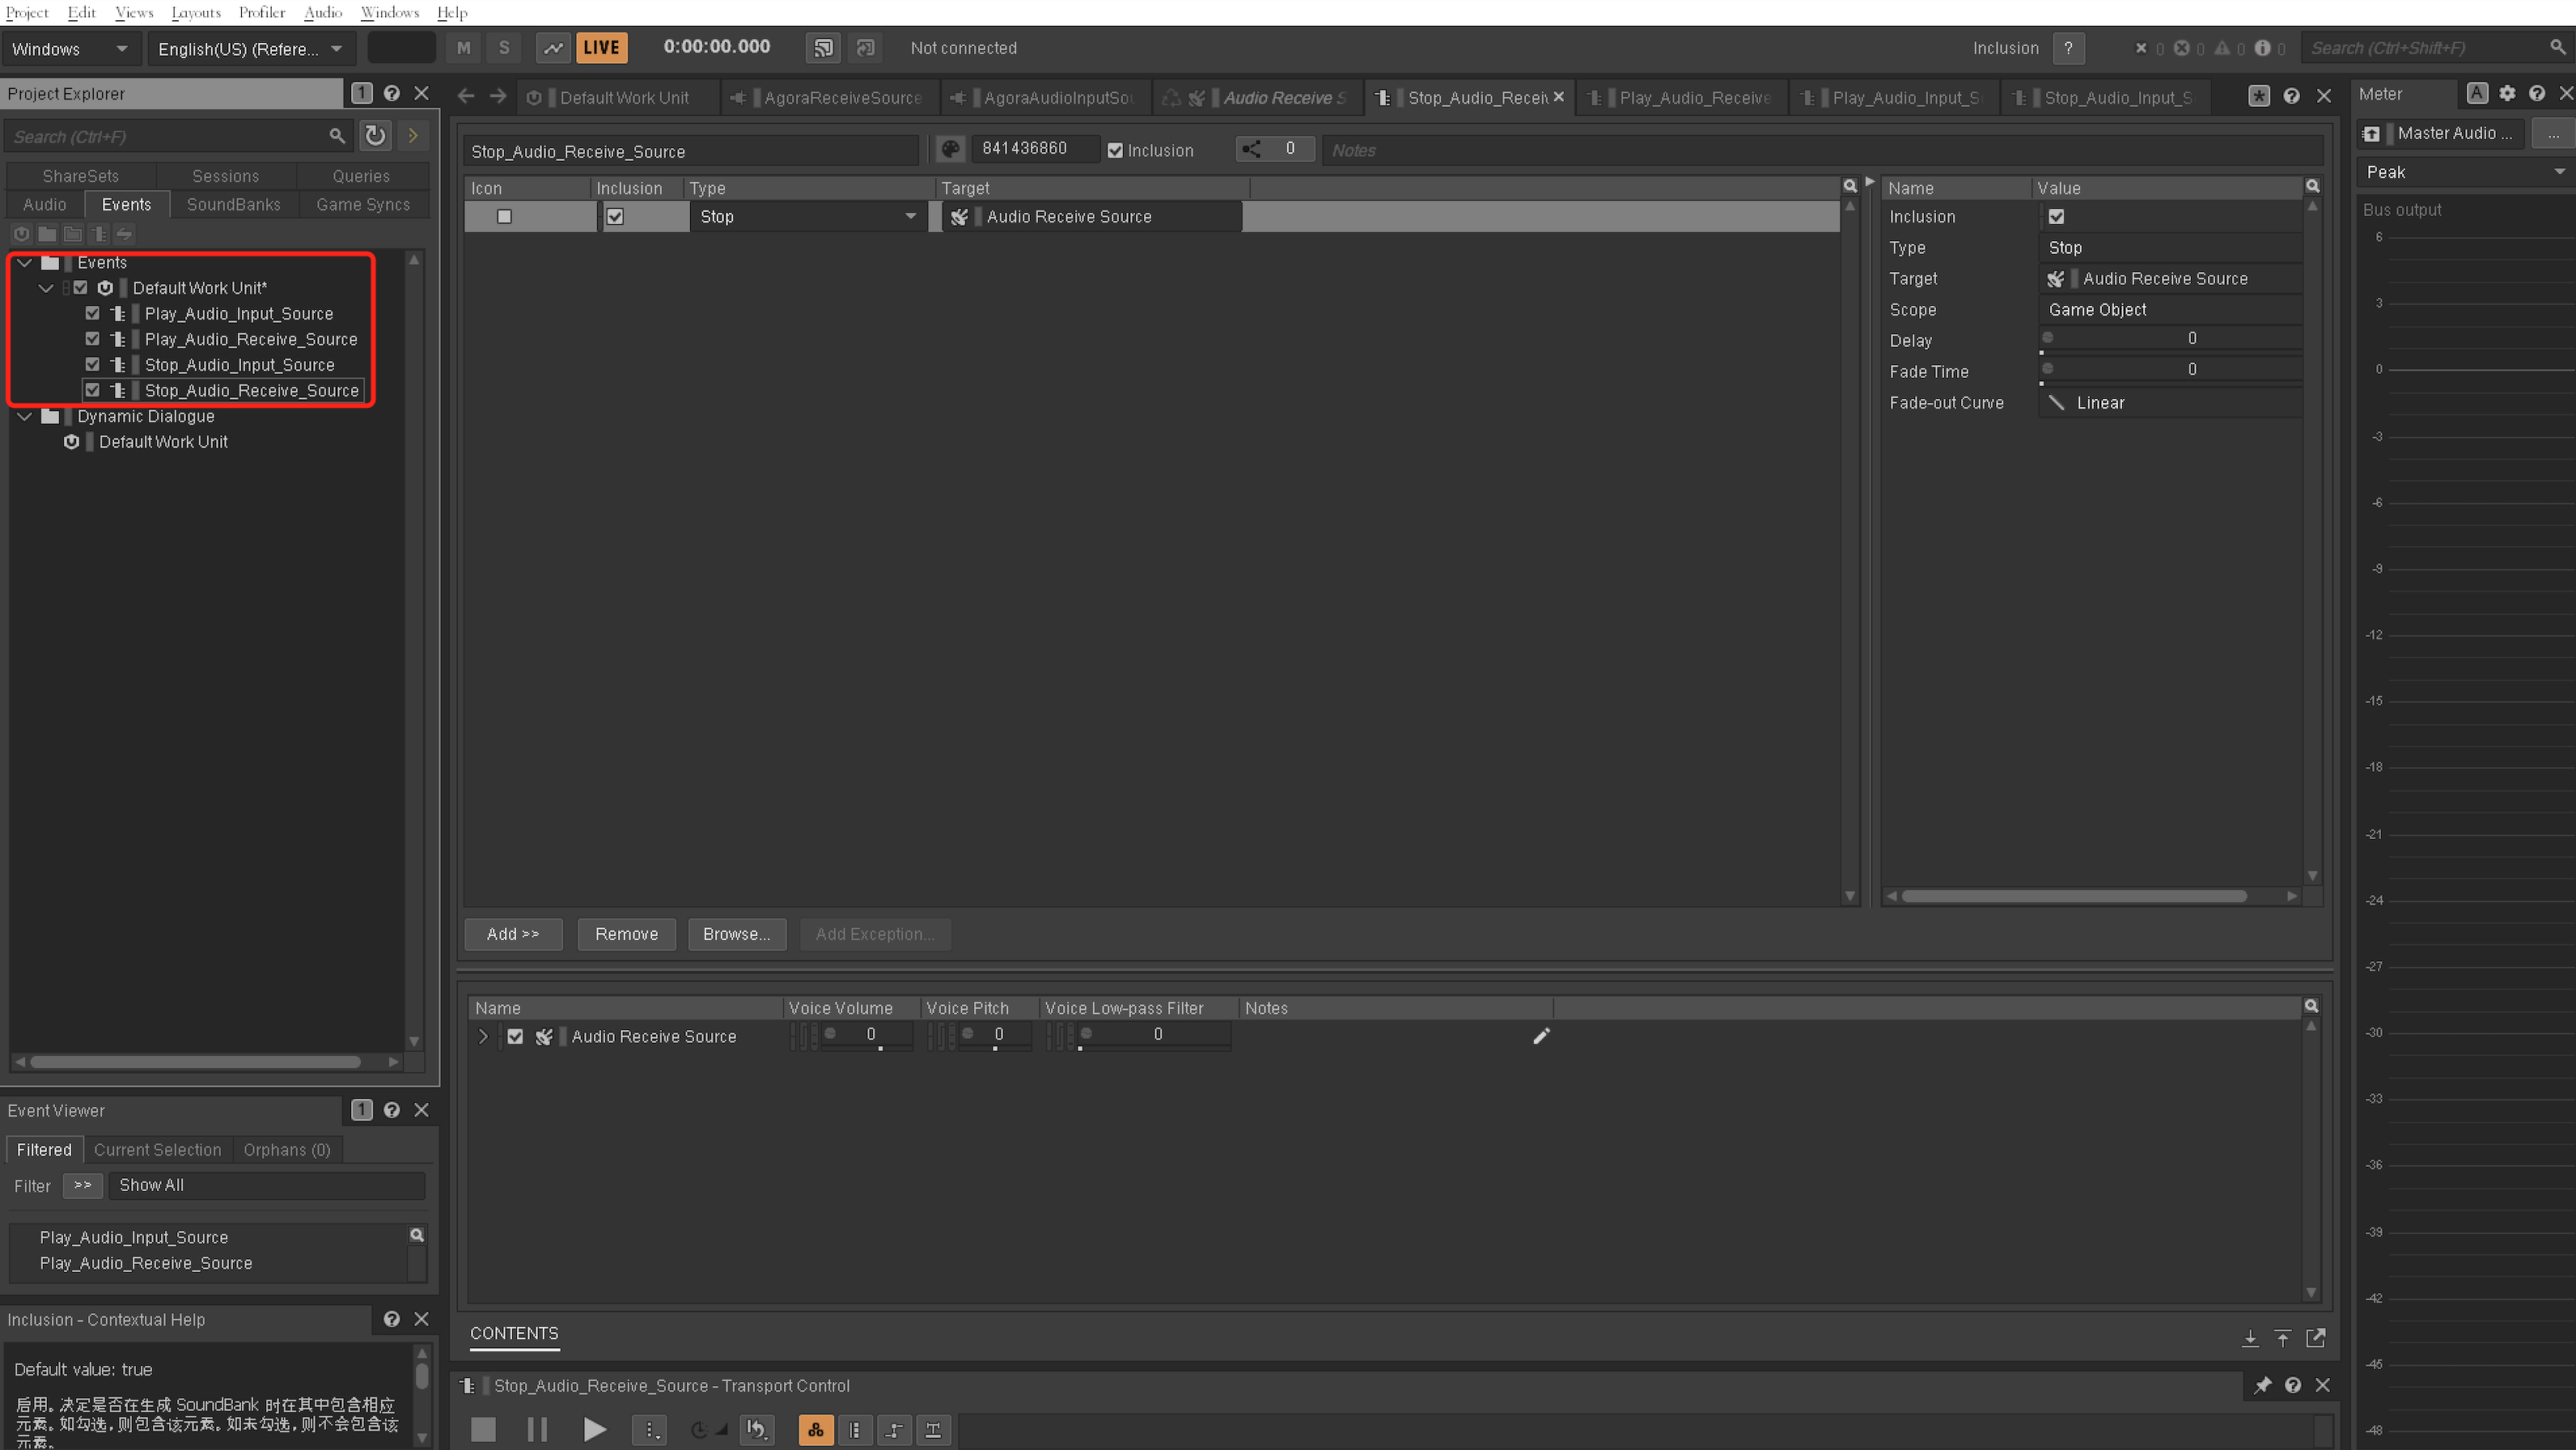Click the editor Back navigation arrow
The height and width of the screenshot is (1450, 2576).
tap(466, 96)
